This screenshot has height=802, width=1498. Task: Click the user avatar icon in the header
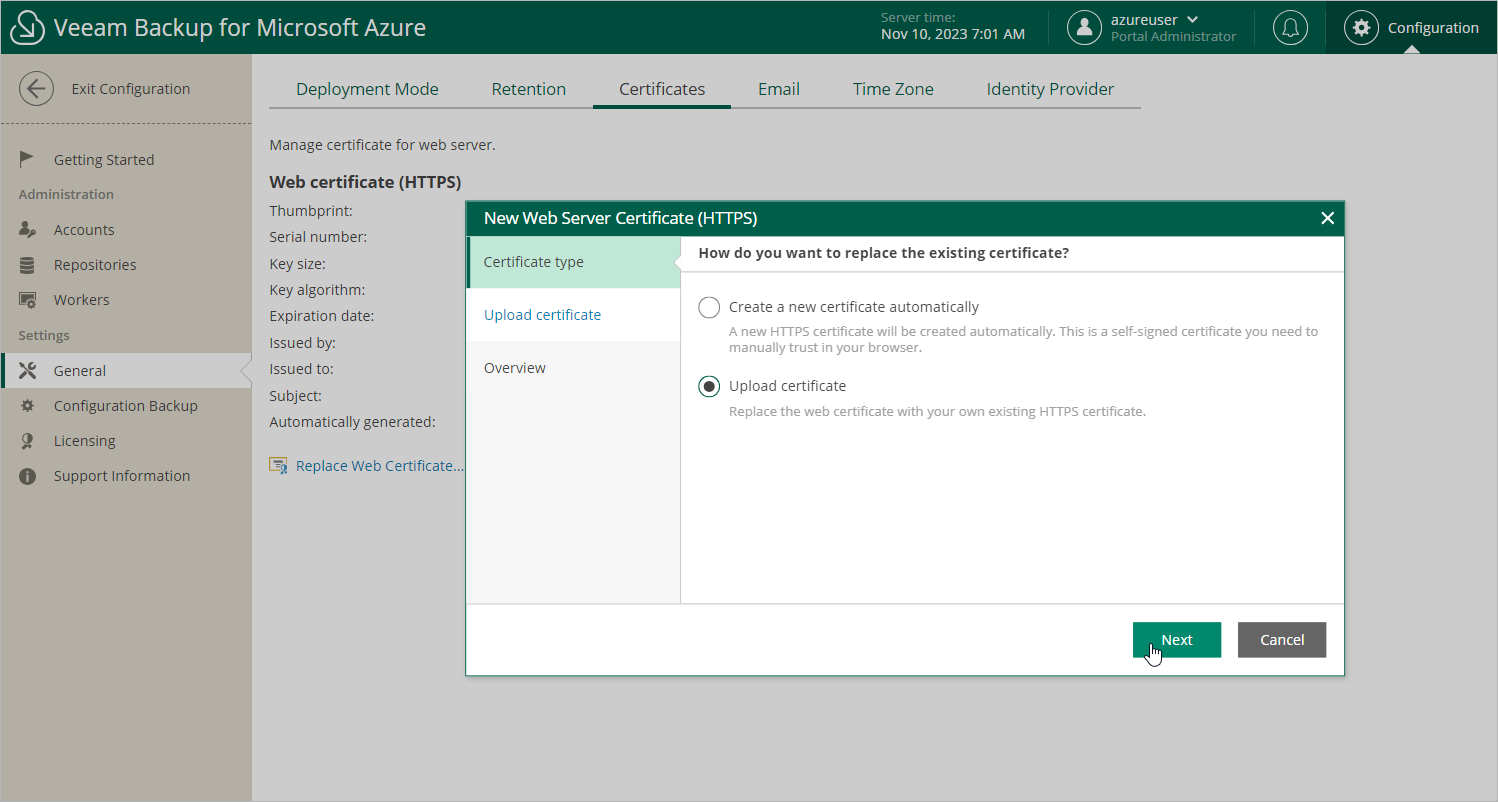coord(1084,28)
